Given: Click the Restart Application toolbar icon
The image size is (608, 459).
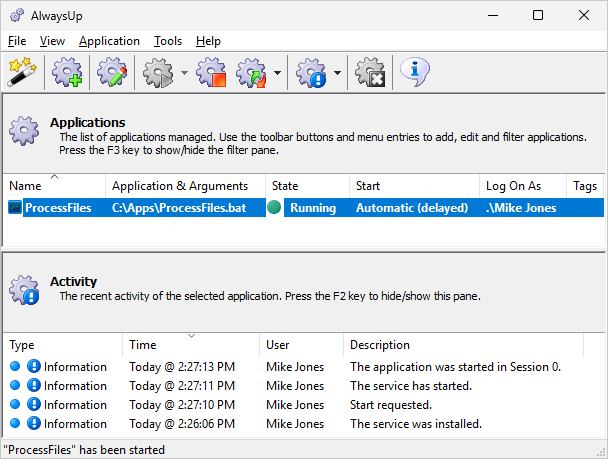Looking at the screenshot, I should pos(251,72).
